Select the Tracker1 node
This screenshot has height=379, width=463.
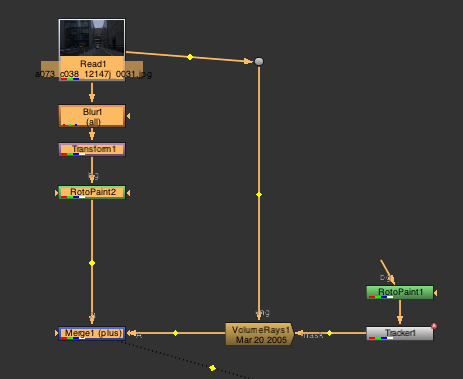click(400, 333)
